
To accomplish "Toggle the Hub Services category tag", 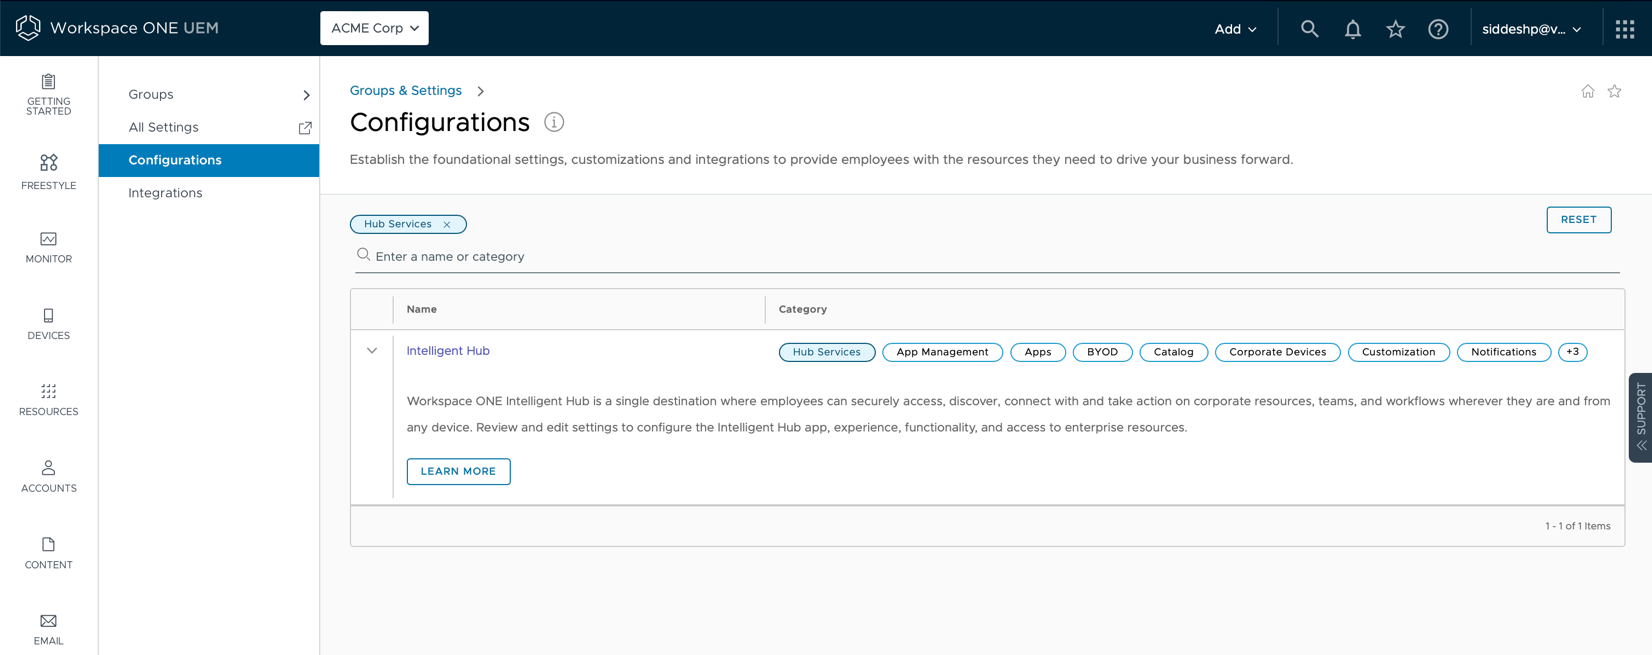I will 826,352.
